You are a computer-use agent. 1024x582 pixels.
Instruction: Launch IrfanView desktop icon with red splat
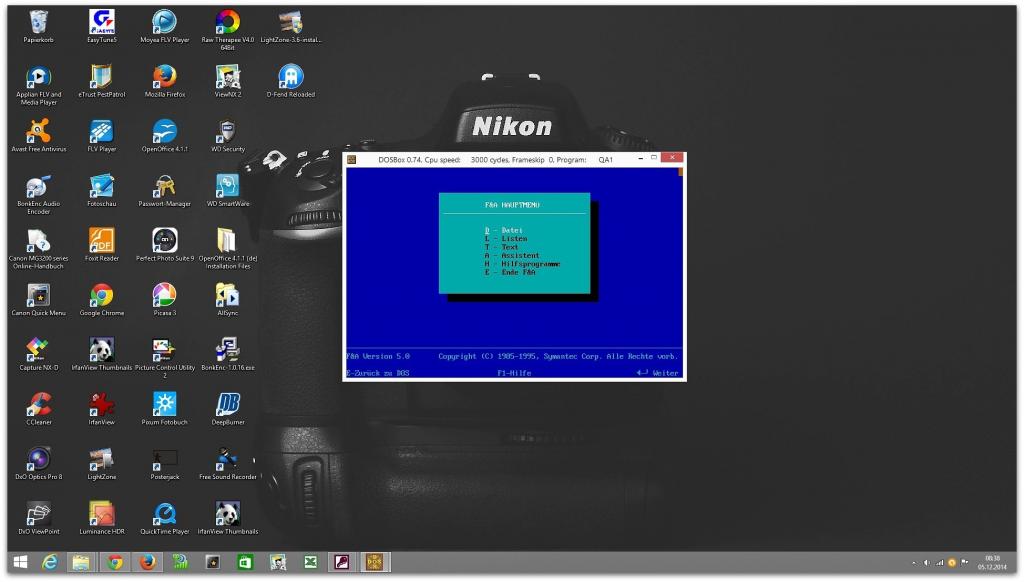tap(101, 407)
